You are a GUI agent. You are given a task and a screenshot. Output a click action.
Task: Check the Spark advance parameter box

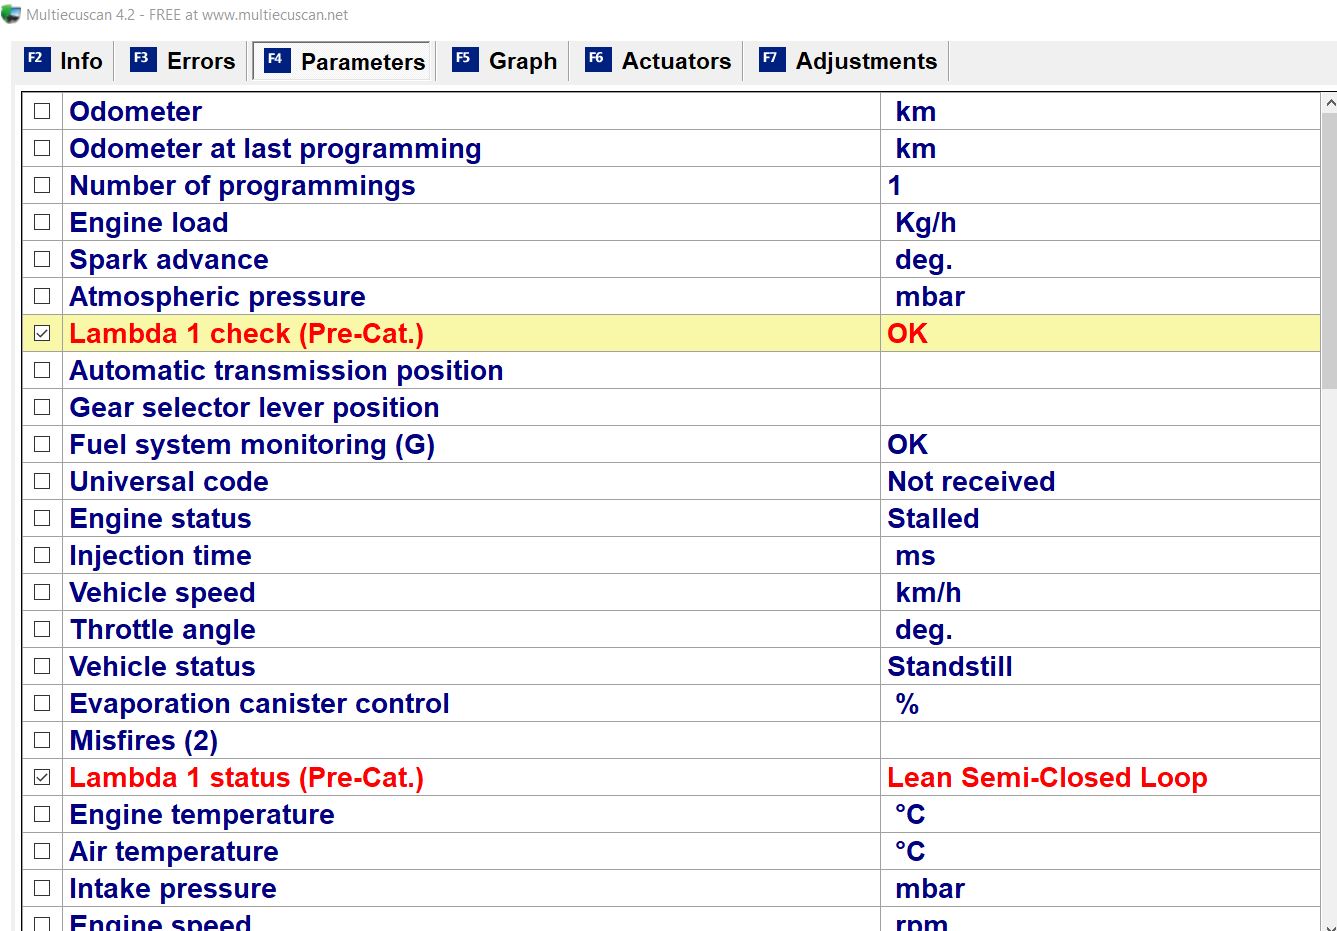pos(42,259)
